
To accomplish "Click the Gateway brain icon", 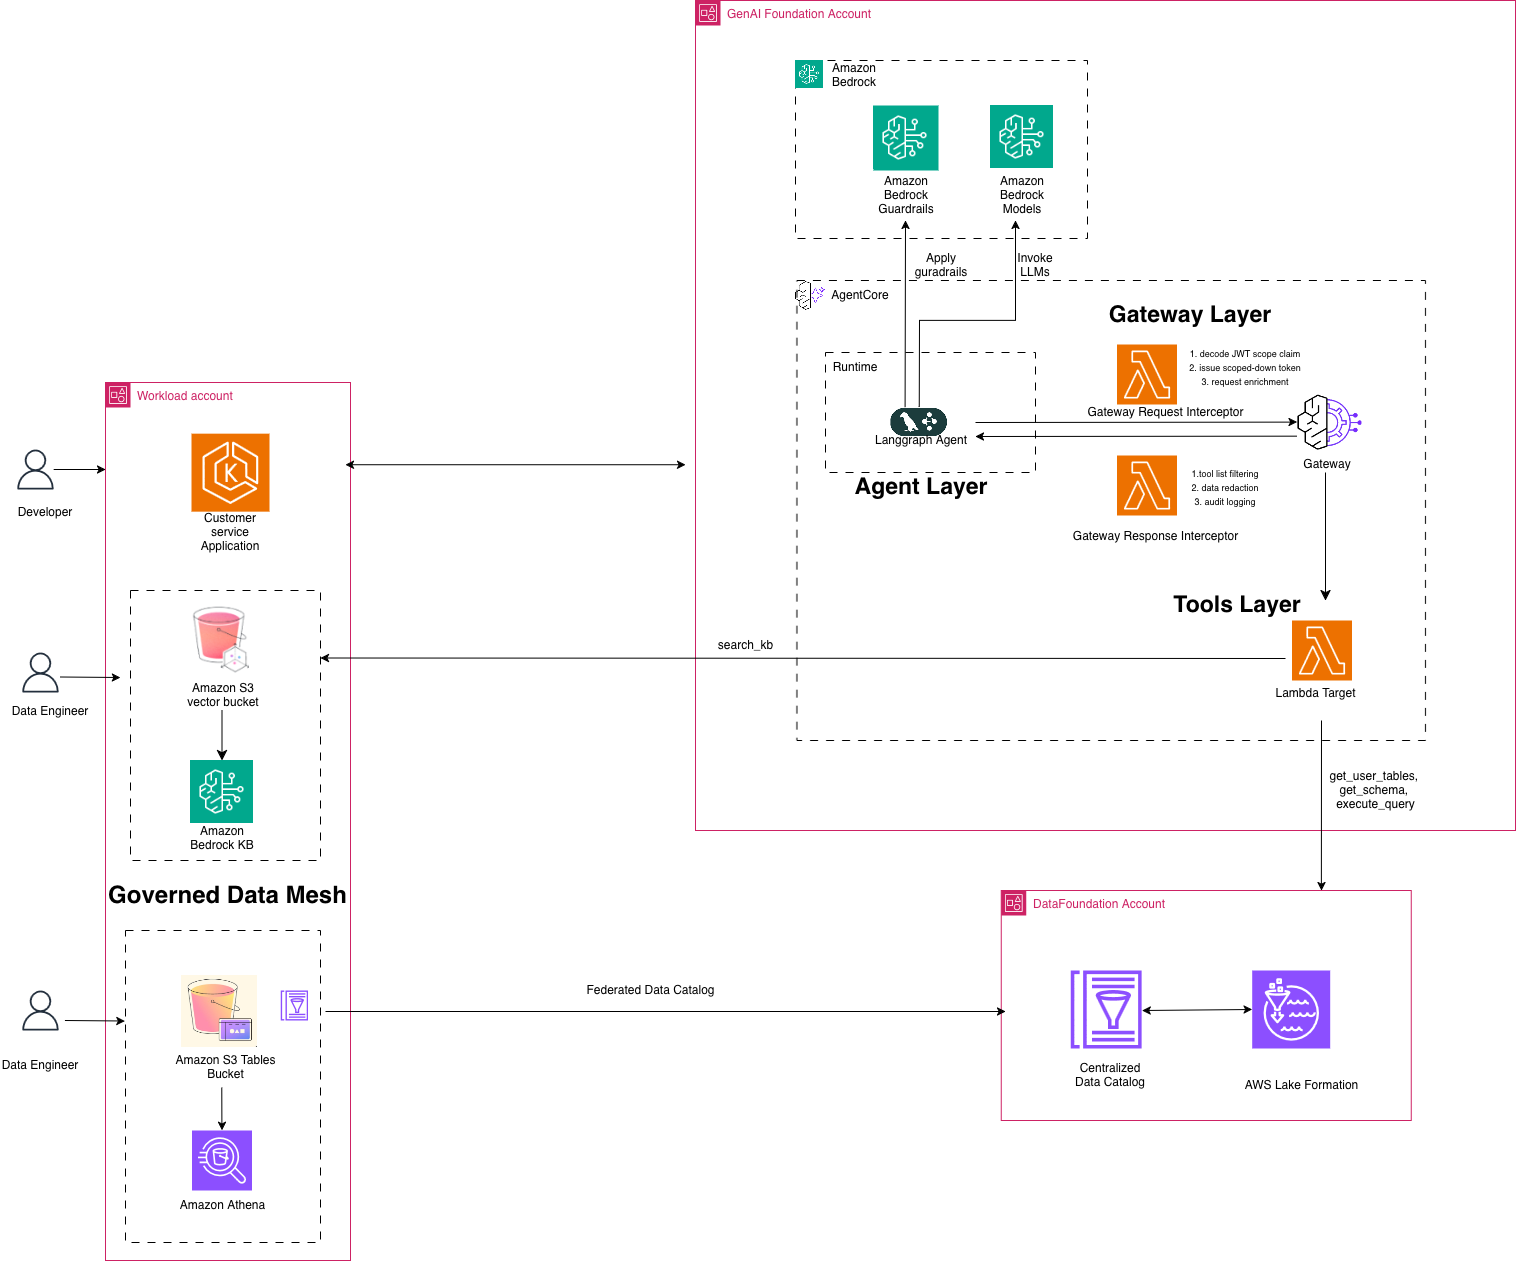I will [1329, 423].
